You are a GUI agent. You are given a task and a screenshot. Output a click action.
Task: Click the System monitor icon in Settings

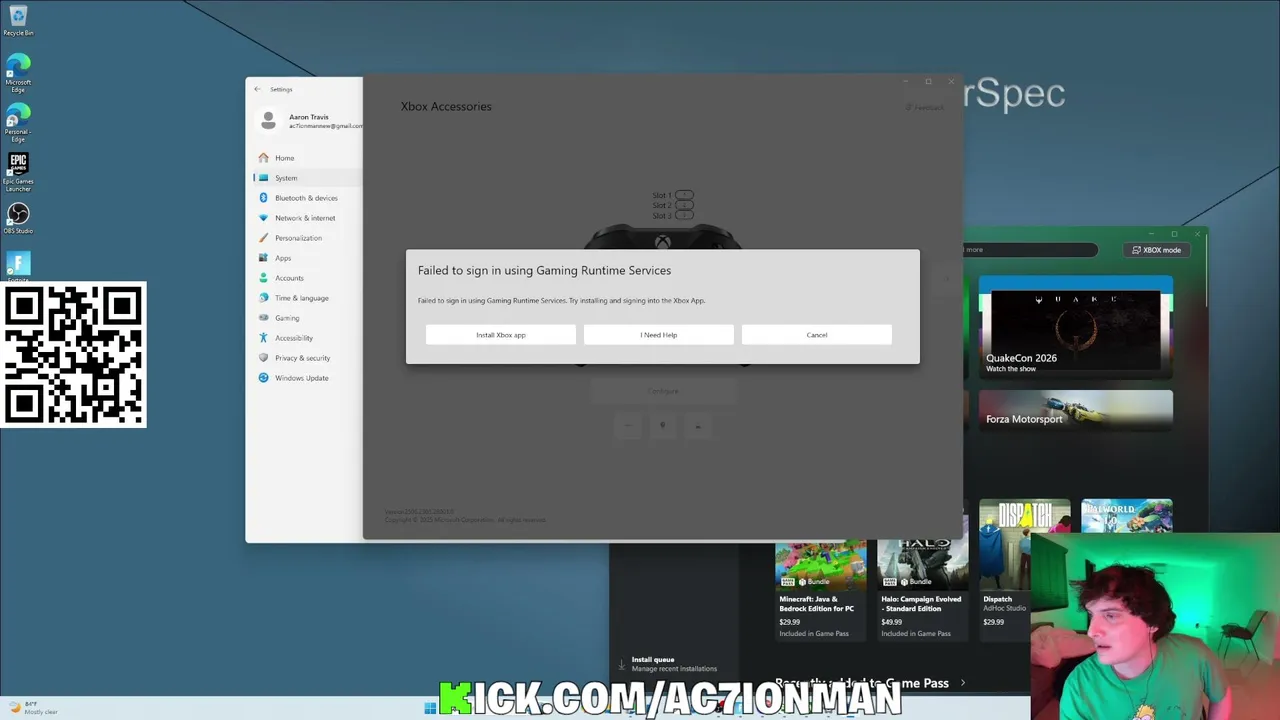click(x=264, y=178)
